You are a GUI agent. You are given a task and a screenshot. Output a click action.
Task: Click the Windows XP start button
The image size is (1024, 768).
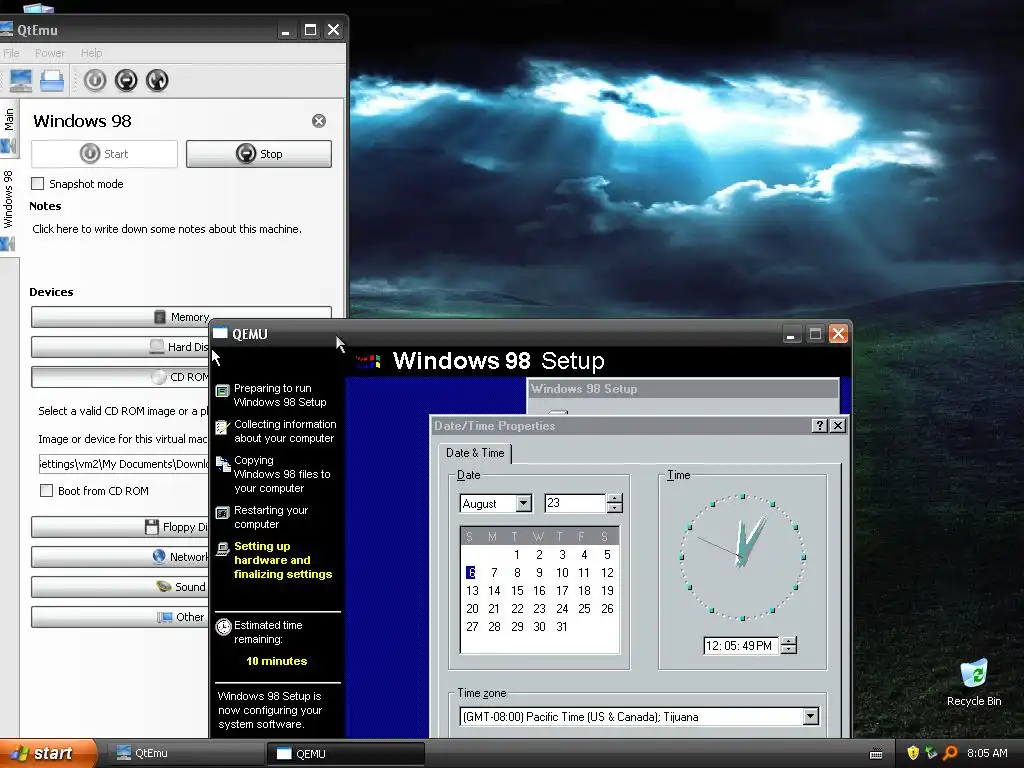coord(48,754)
